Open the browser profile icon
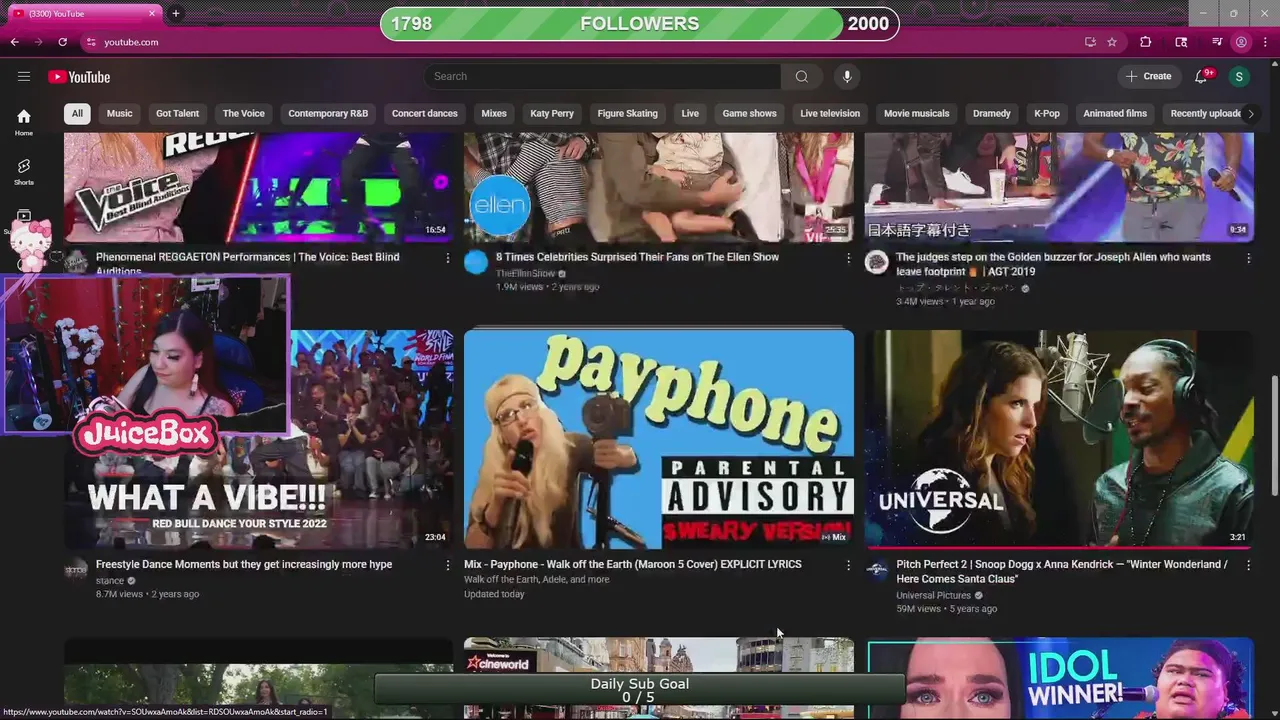The width and height of the screenshot is (1280, 720). (1241, 42)
